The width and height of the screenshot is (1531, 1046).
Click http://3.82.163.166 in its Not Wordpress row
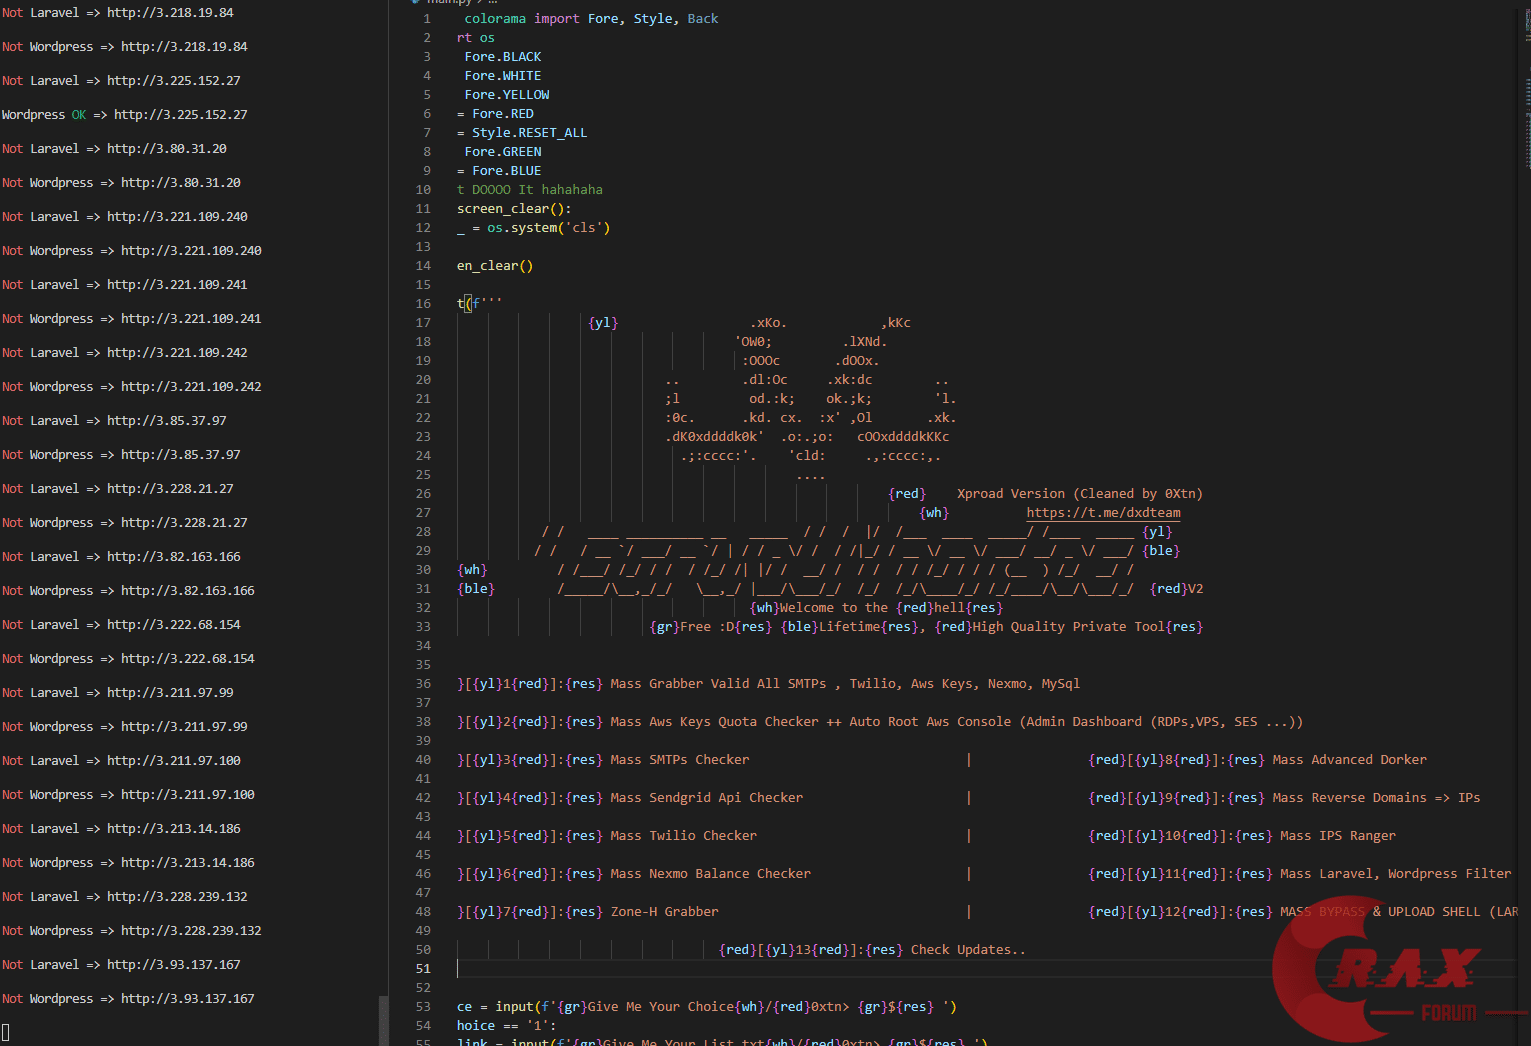(x=188, y=591)
